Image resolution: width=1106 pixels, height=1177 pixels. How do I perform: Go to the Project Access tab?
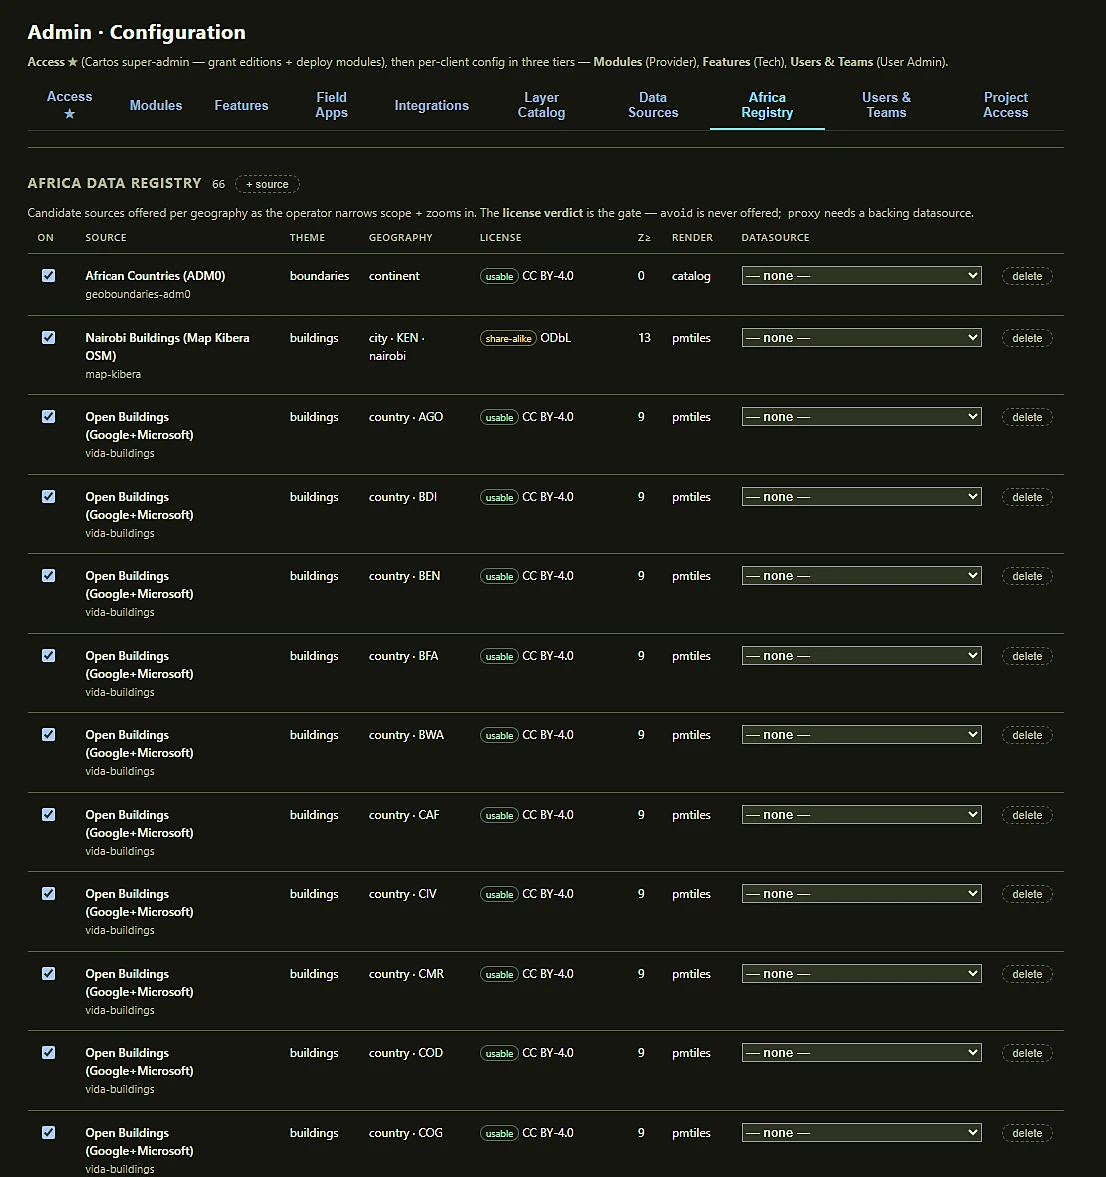(x=1005, y=105)
